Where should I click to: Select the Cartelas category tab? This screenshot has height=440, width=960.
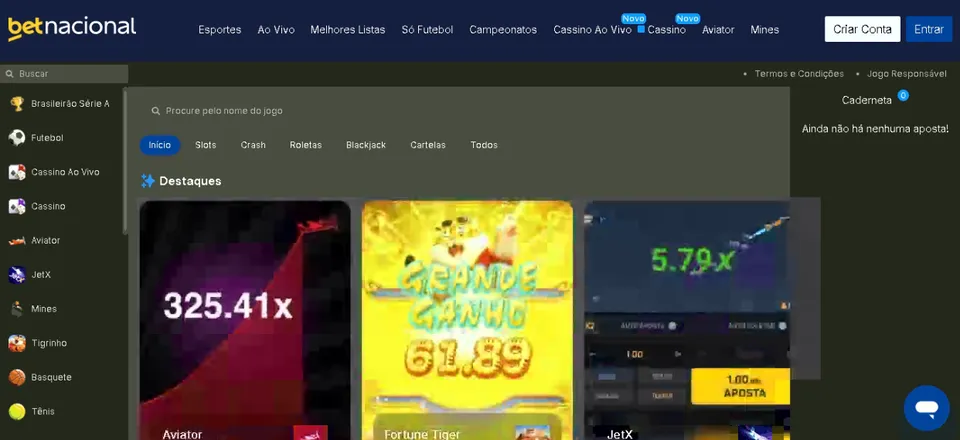(428, 145)
